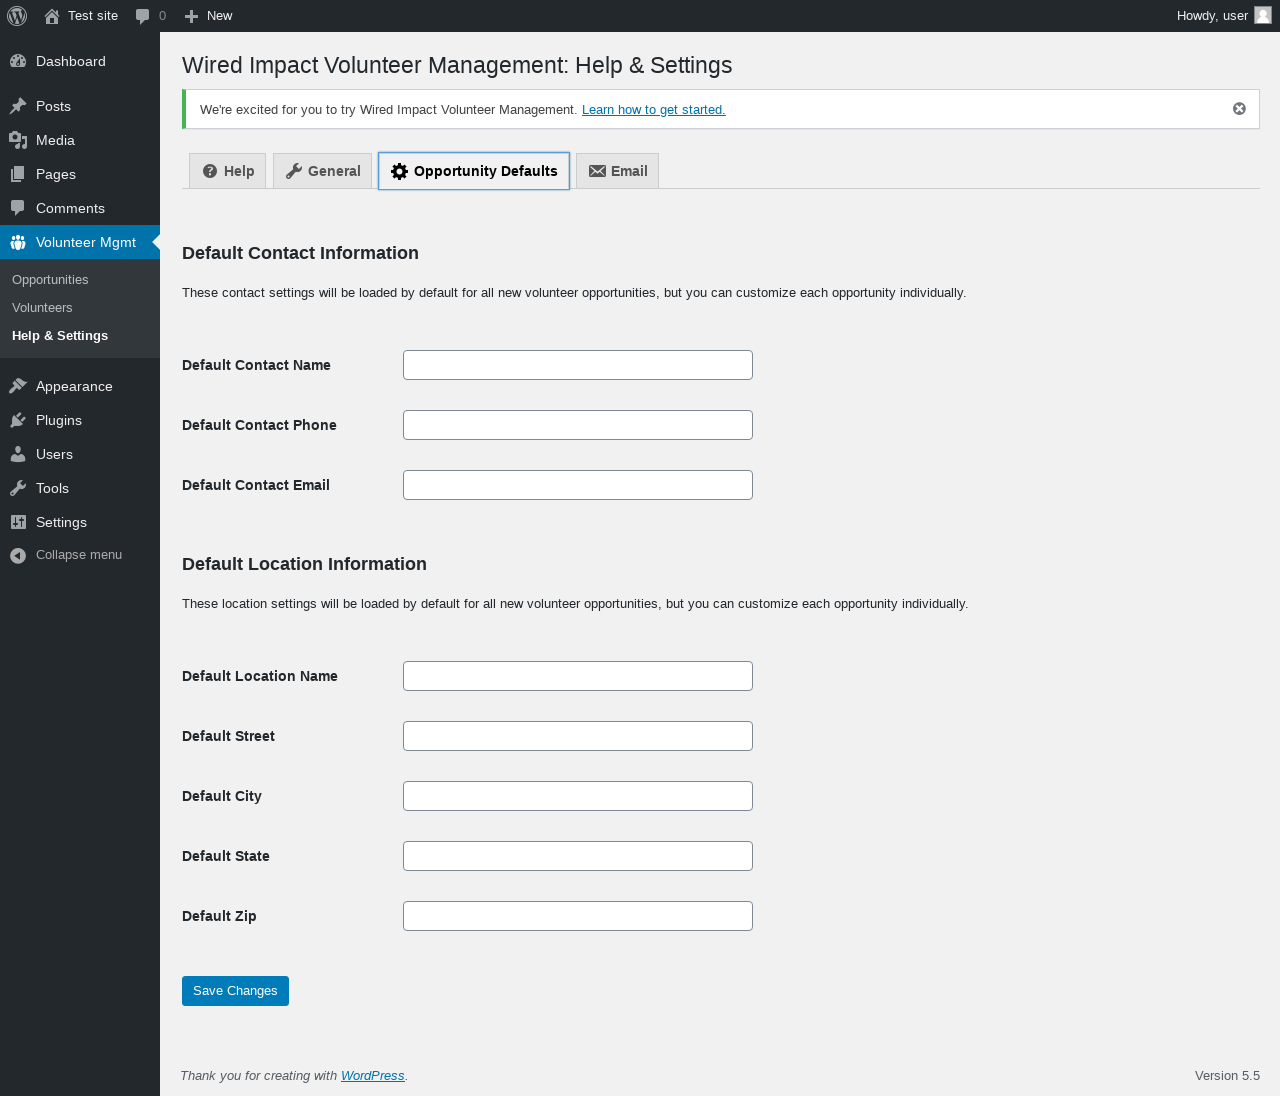Click the user avatar beside Howdy
This screenshot has height=1096, width=1280.
coord(1263,16)
